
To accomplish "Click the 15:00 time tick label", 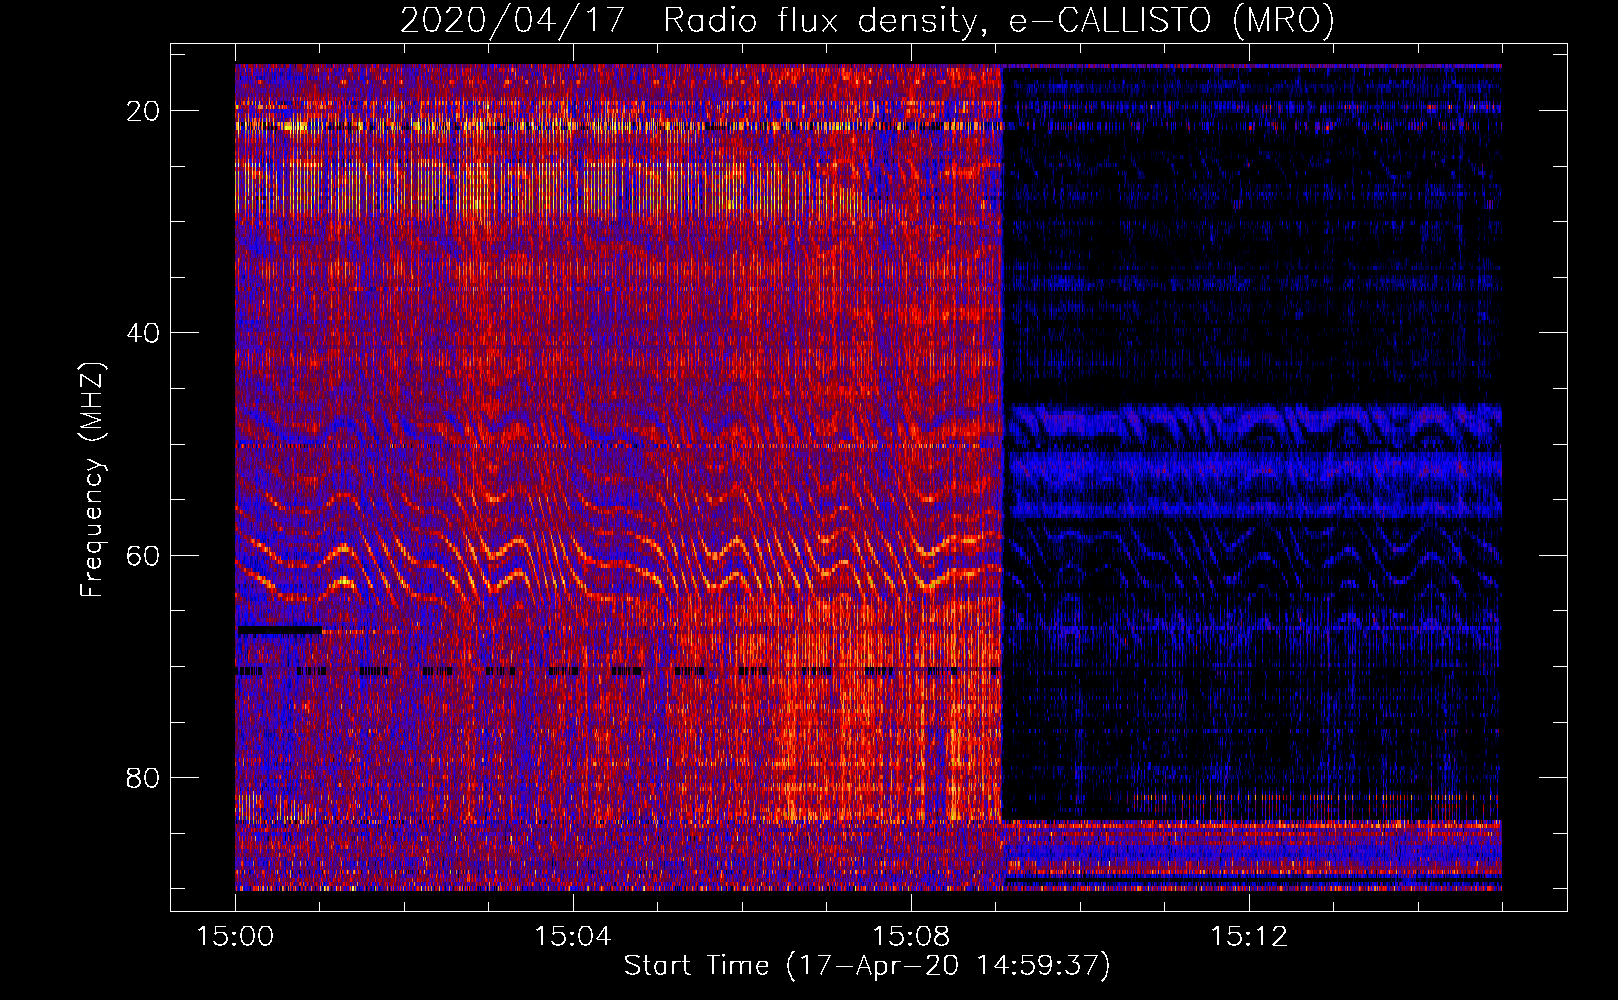I will 235,937.
